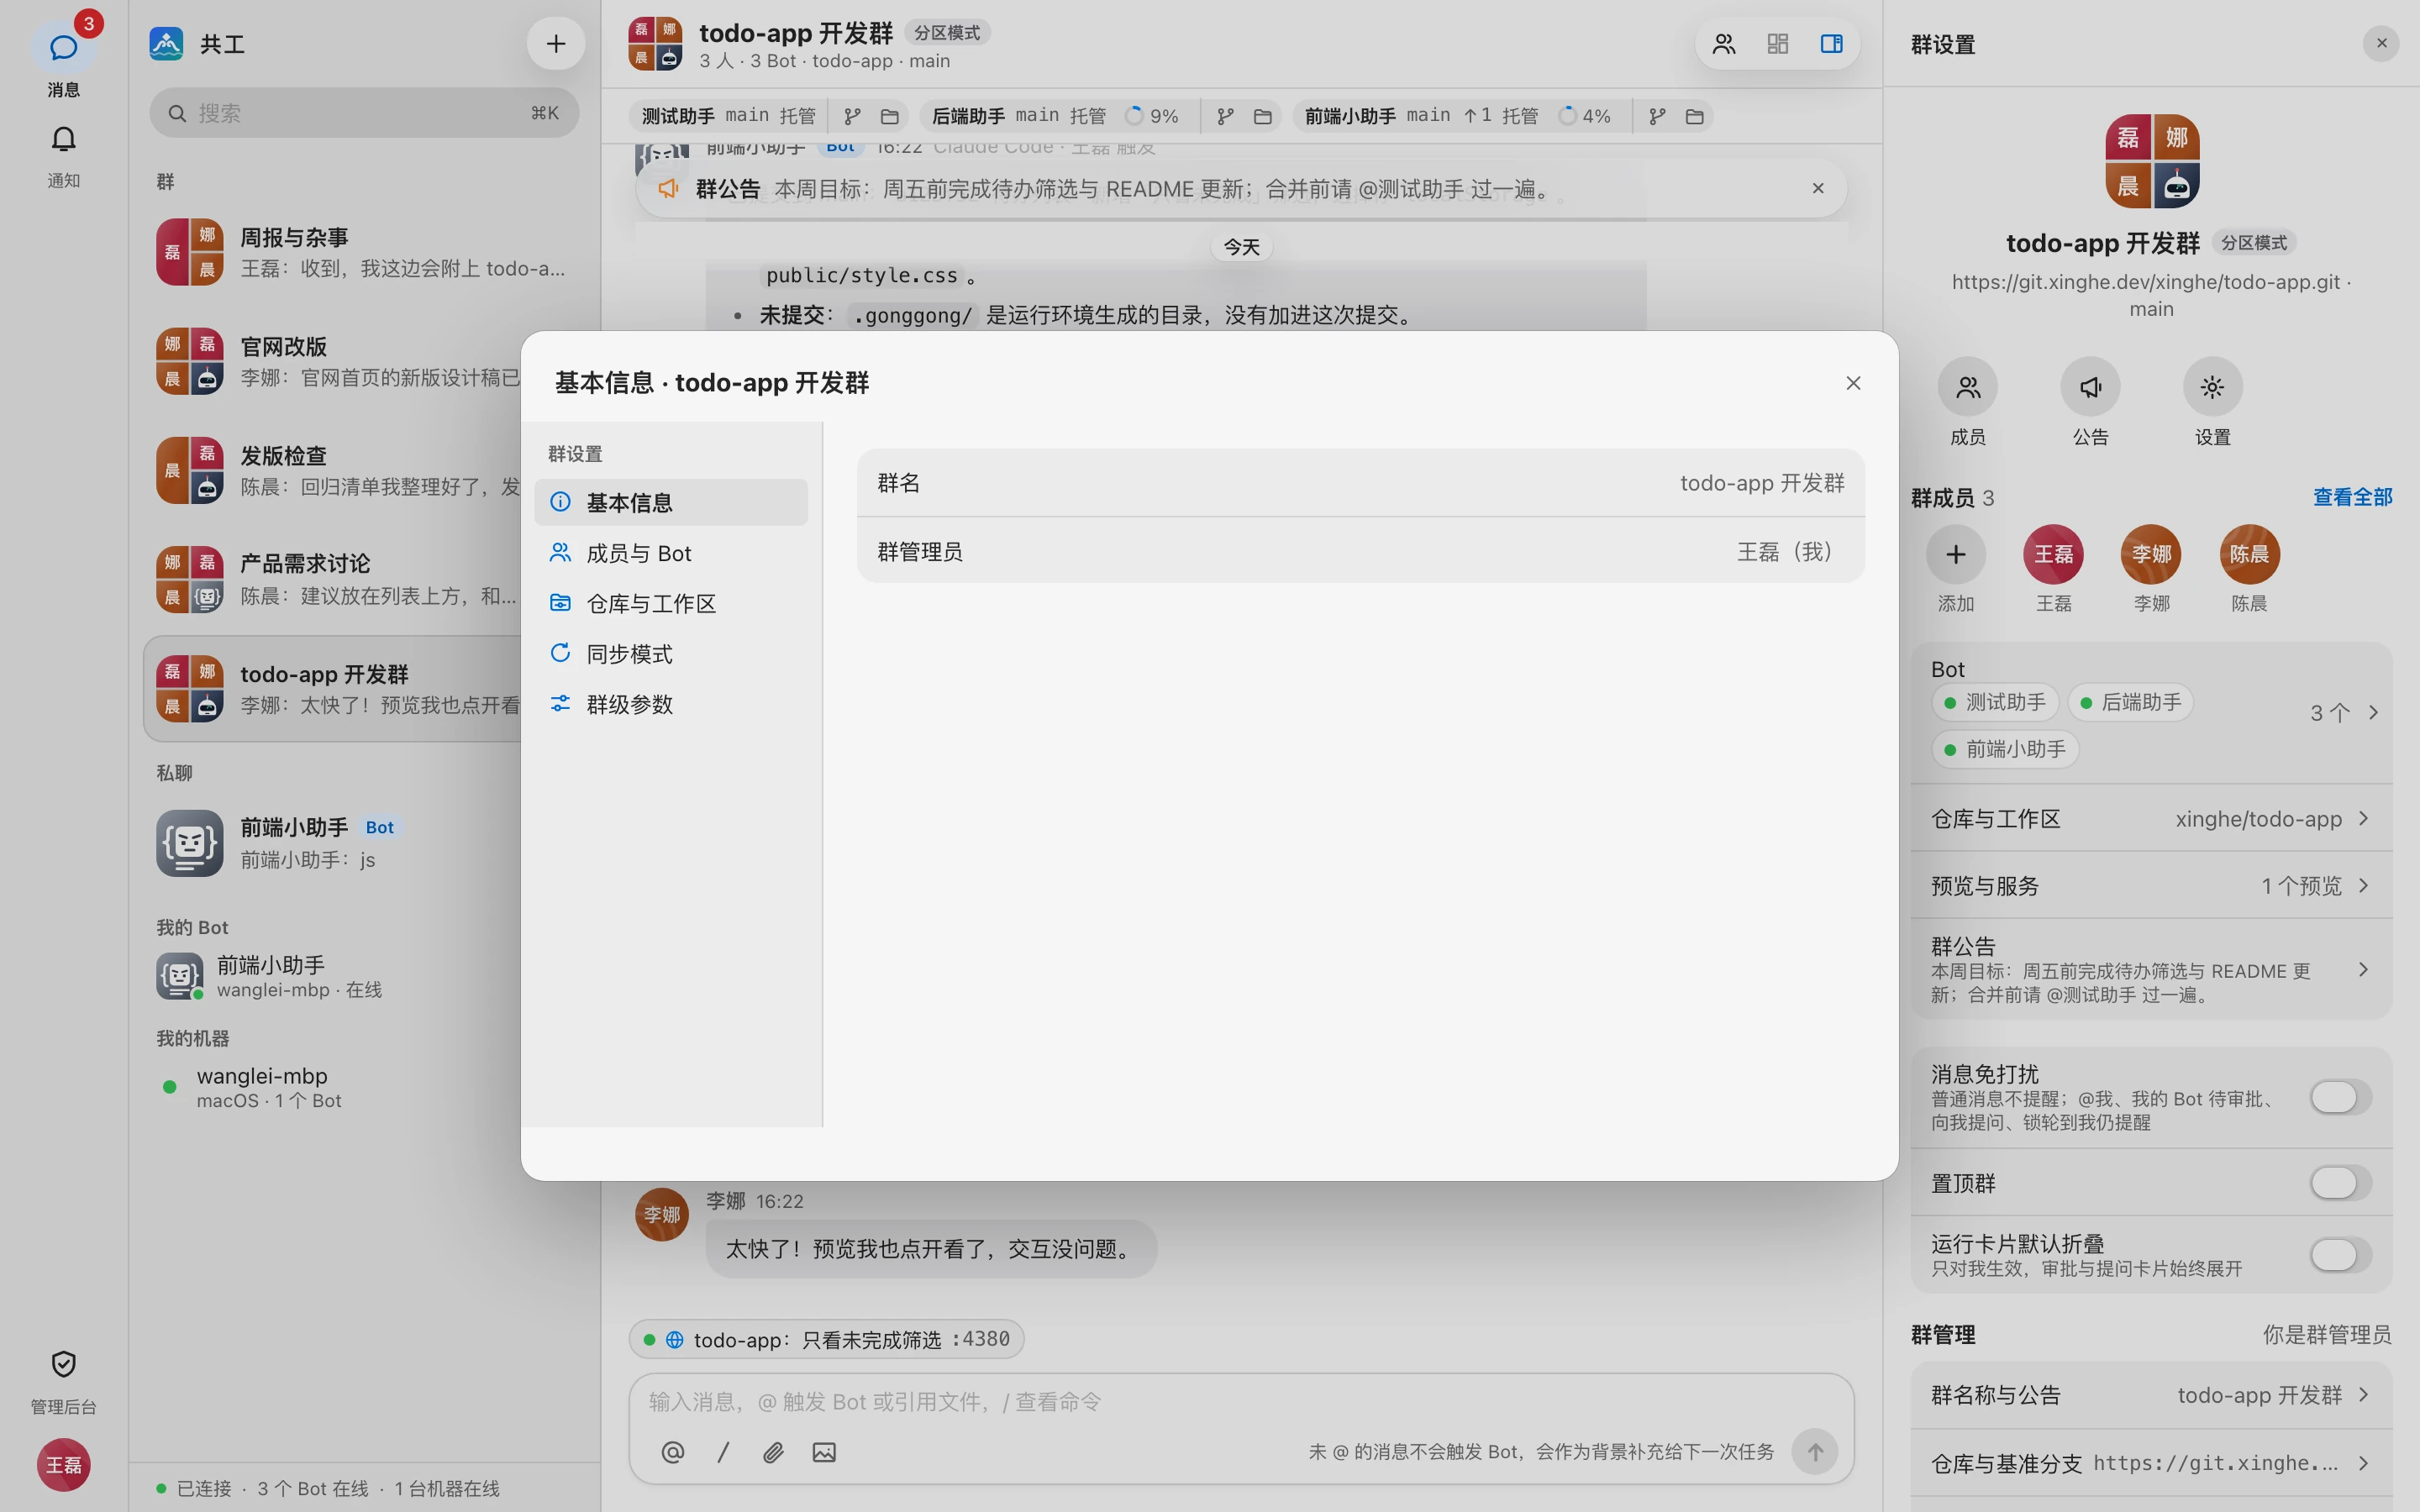Image resolution: width=2420 pixels, height=1512 pixels.
Task: Click the send arrow button in composer
Action: (x=1815, y=1452)
